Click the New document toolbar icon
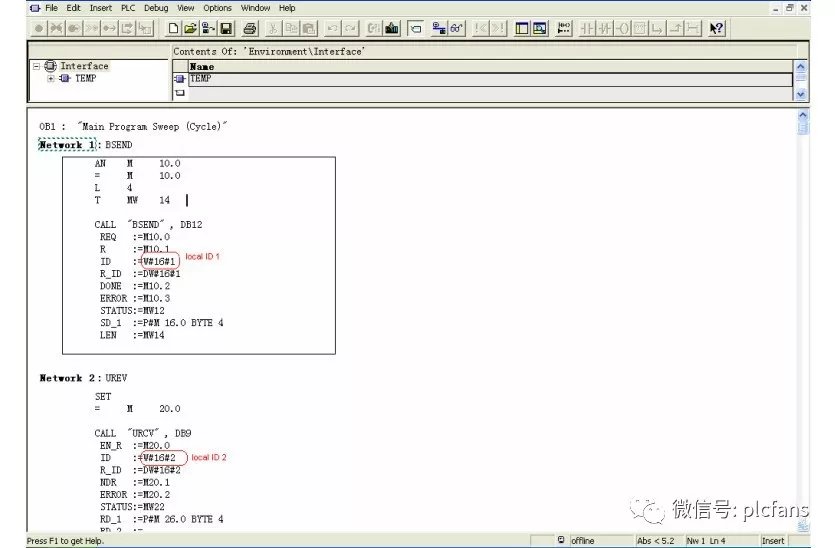 click(x=174, y=28)
